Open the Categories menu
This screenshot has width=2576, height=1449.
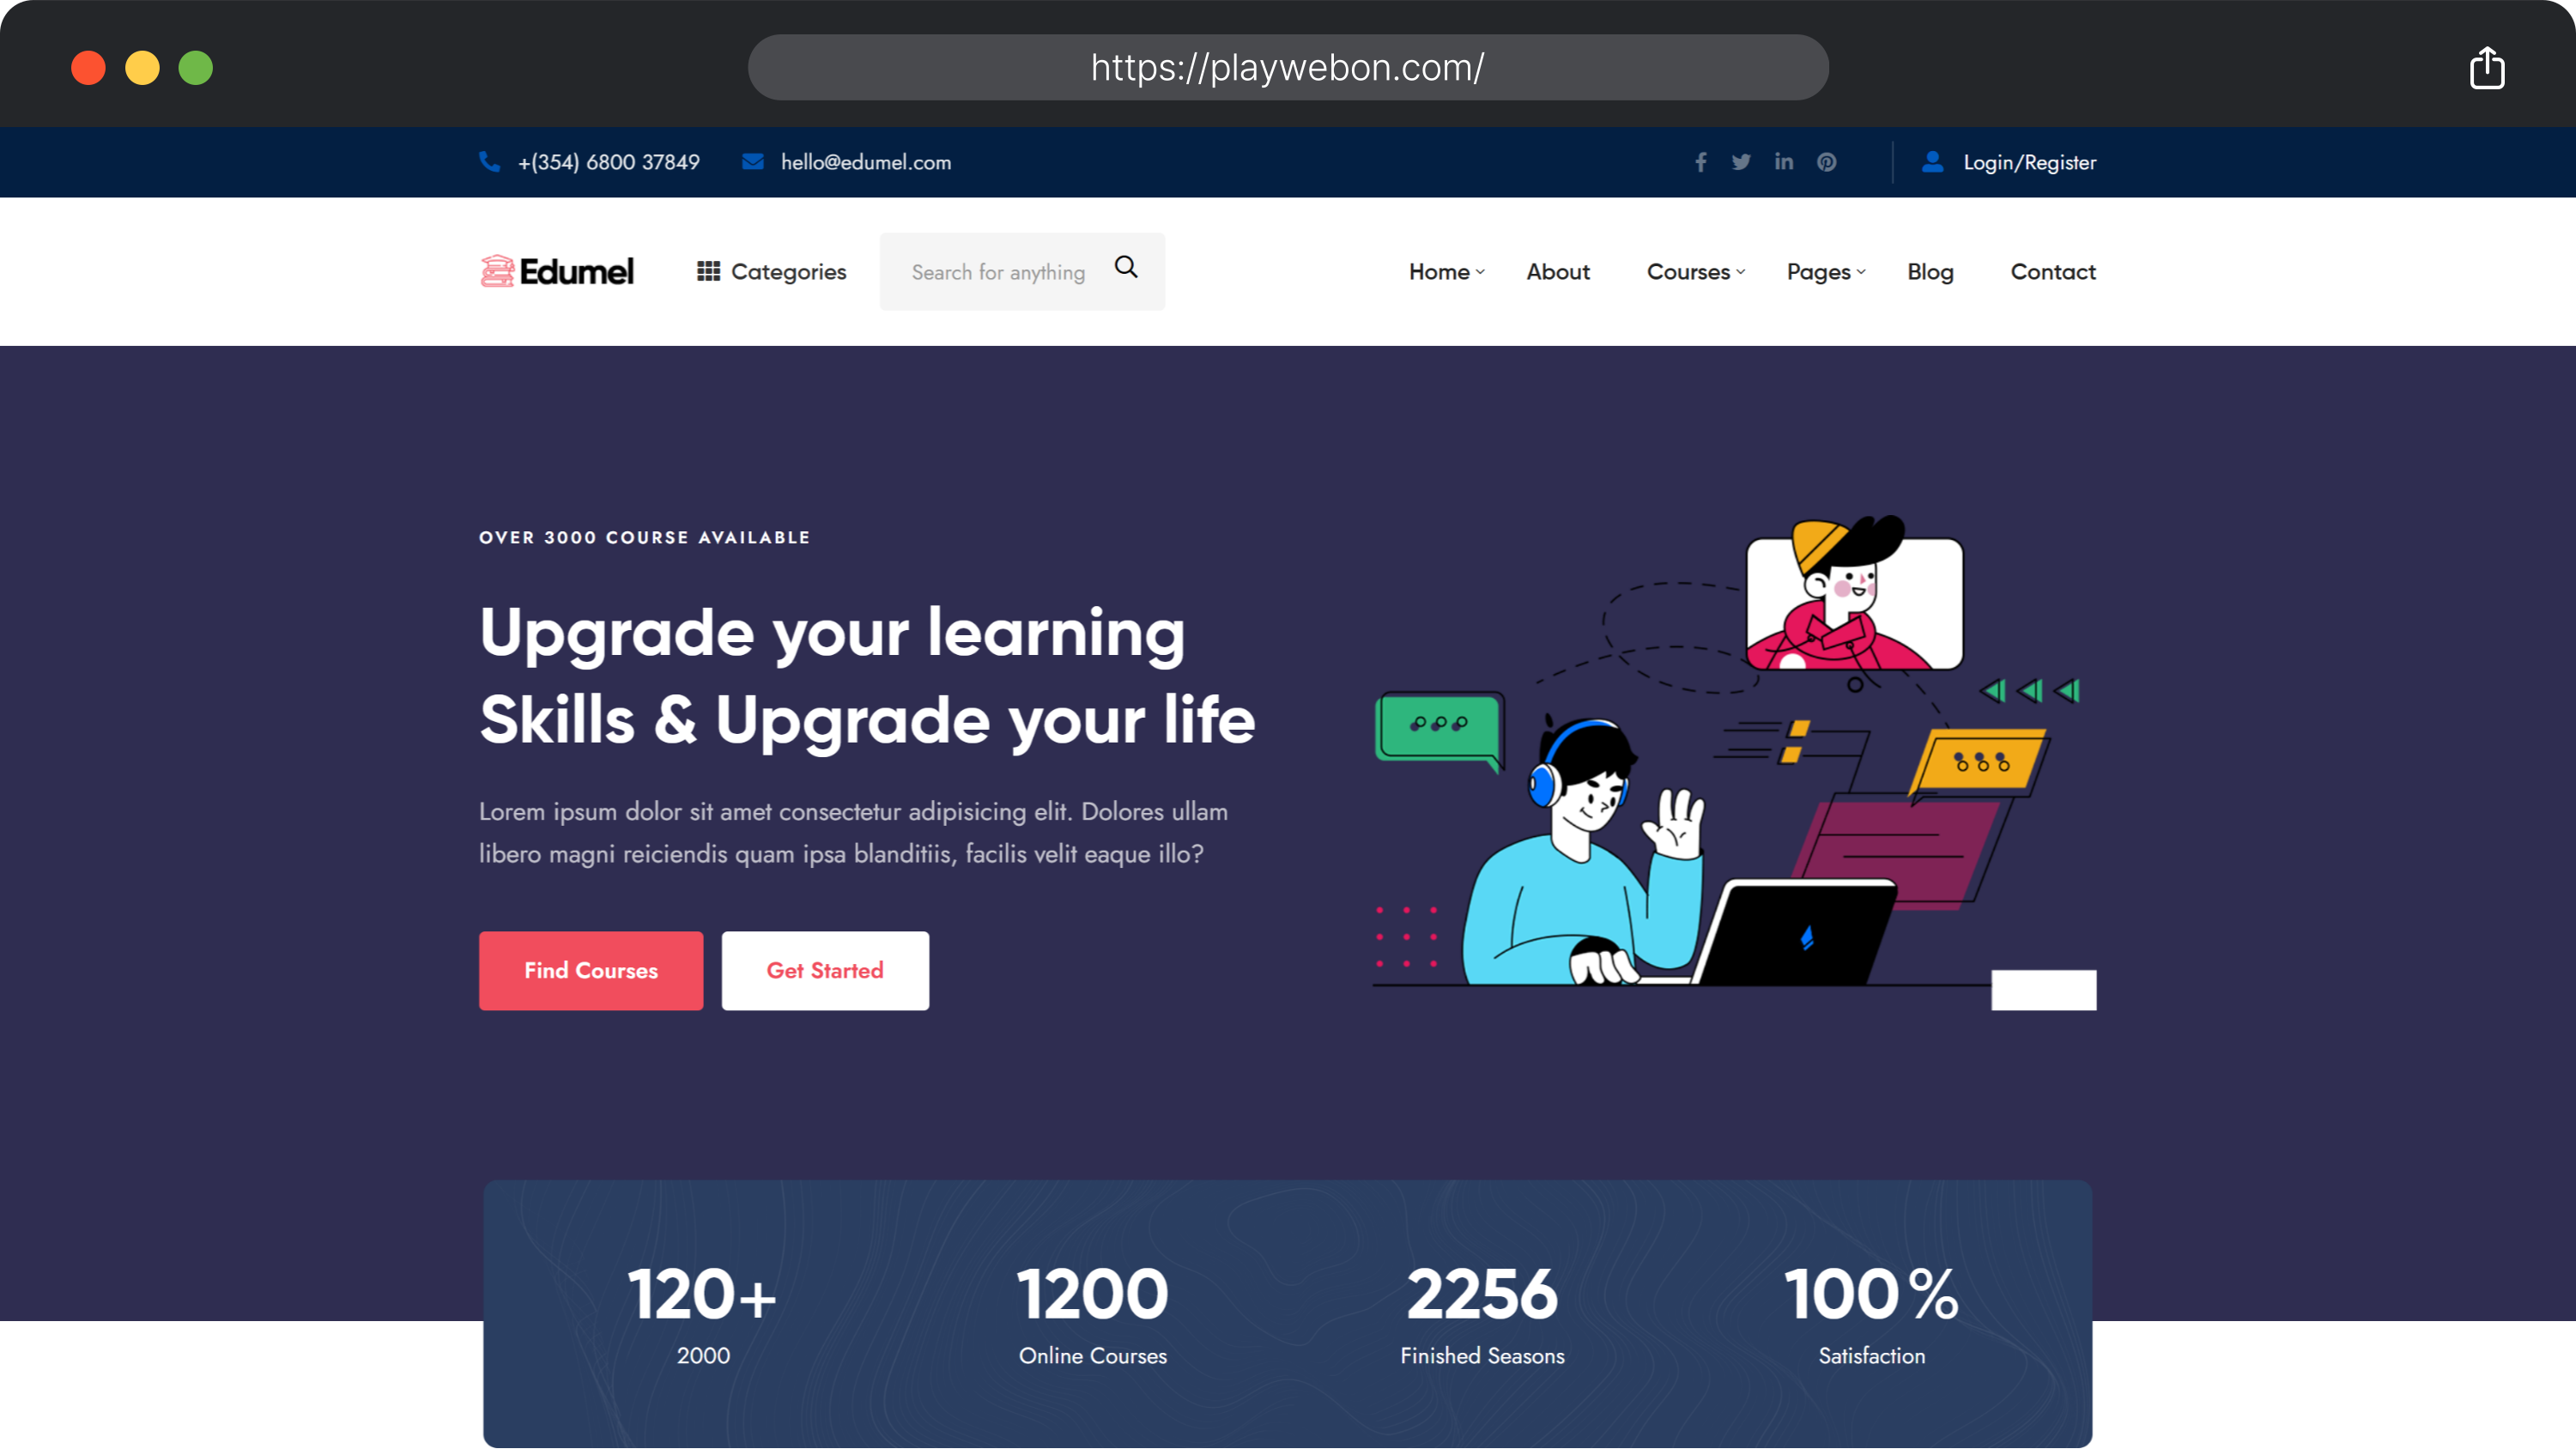coord(771,272)
